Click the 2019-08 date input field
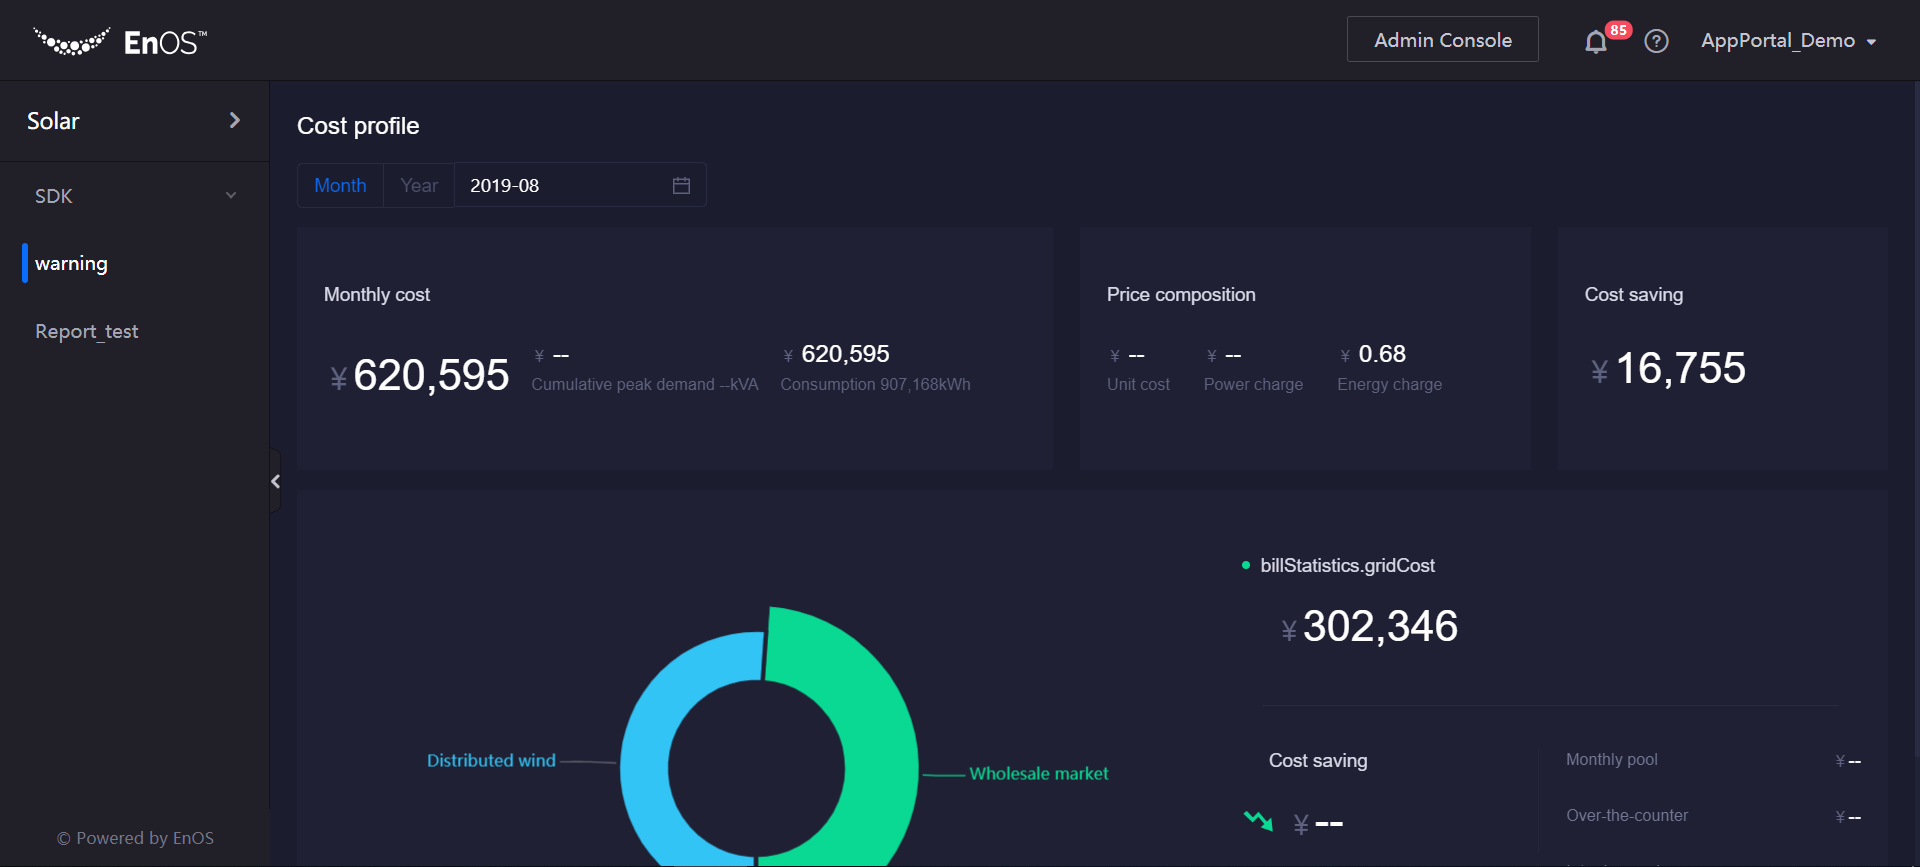The height and width of the screenshot is (867, 1920). 560,186
